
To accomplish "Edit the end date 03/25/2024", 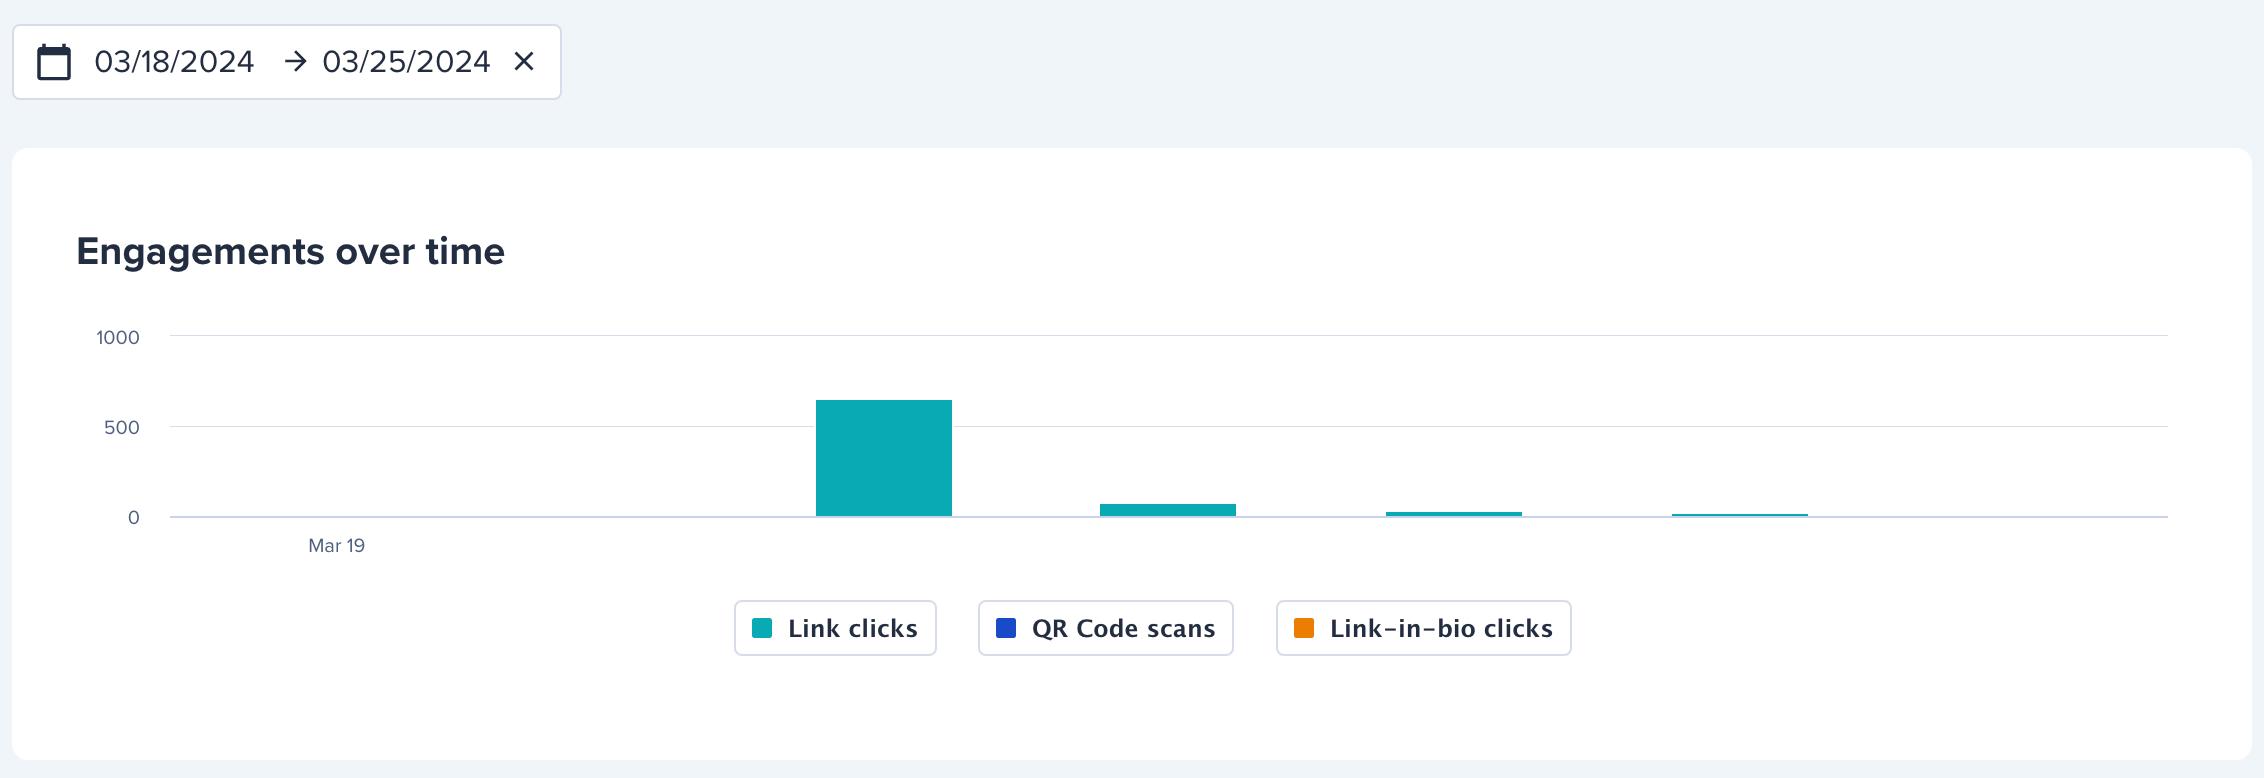I will coord(406,62).
